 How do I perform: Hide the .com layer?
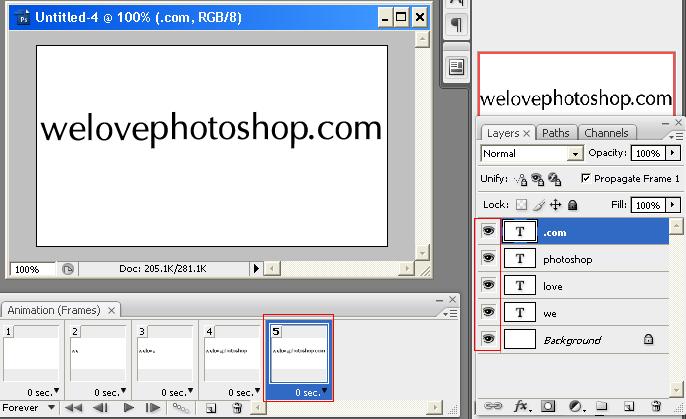(x=488, y=231)
